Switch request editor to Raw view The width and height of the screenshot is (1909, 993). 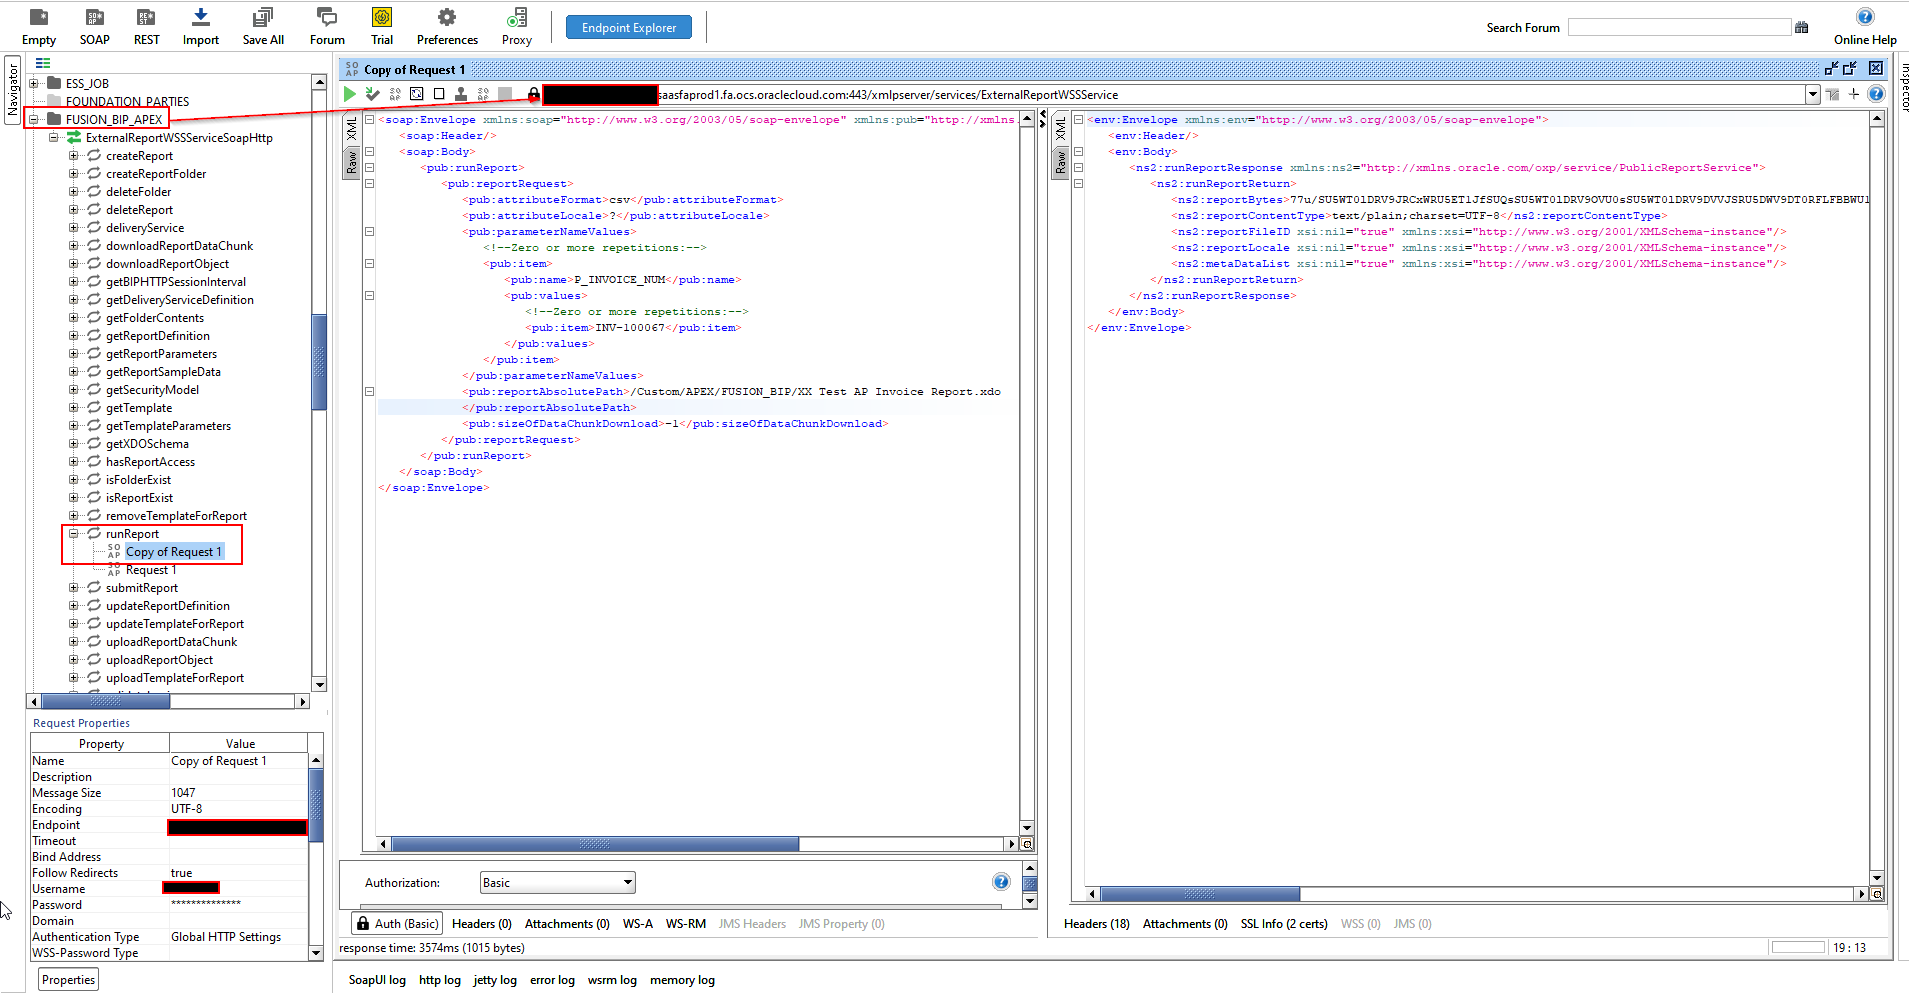pyautogui.click(x=352, y=162)
